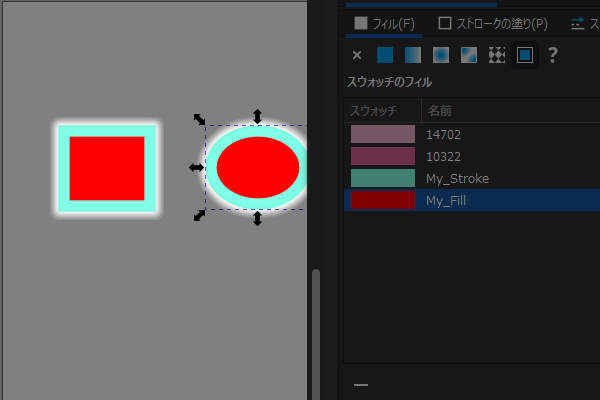Click the No paint X icon

pos(357,55)
